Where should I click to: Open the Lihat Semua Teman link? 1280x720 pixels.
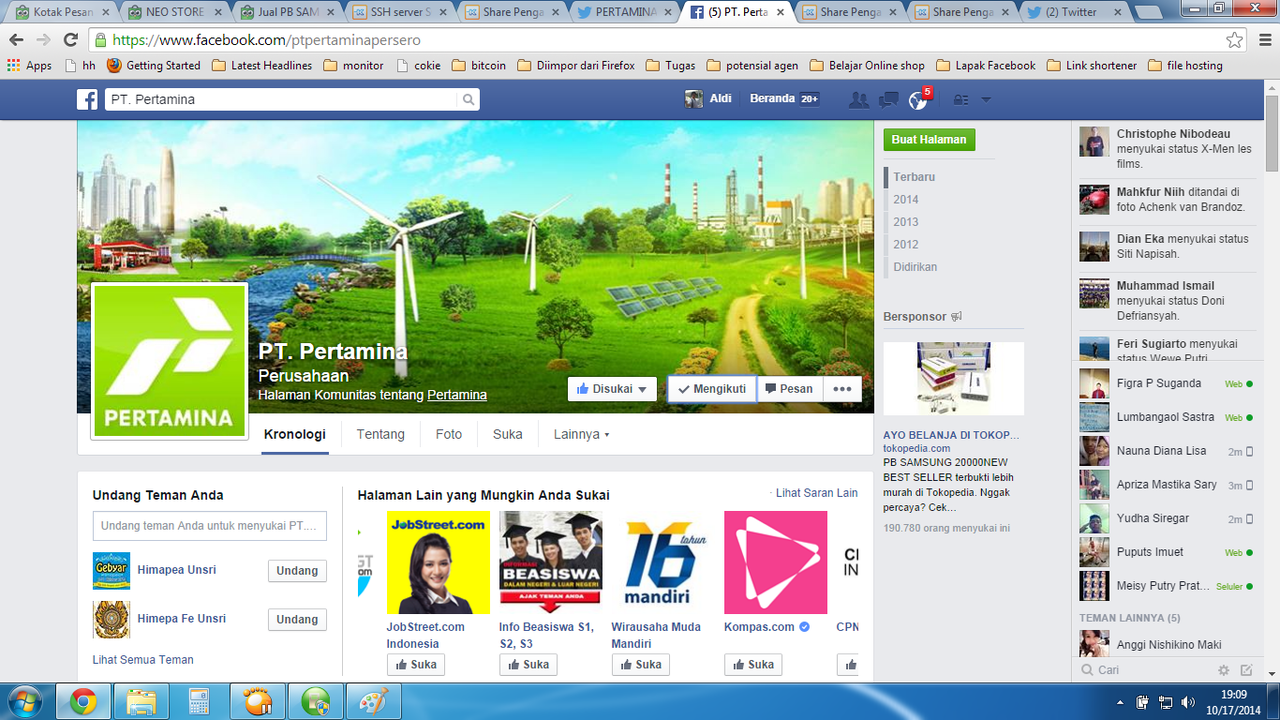(143, 660)
